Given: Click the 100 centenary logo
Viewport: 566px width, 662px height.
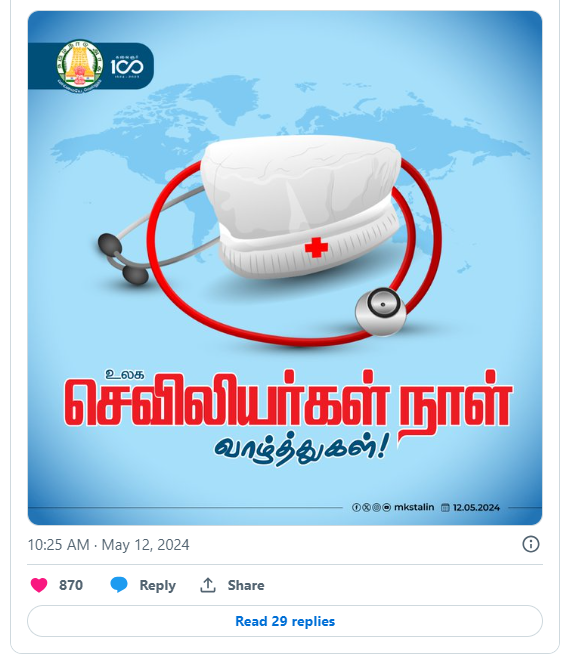Looking at the screenshot, I should 127,66.
